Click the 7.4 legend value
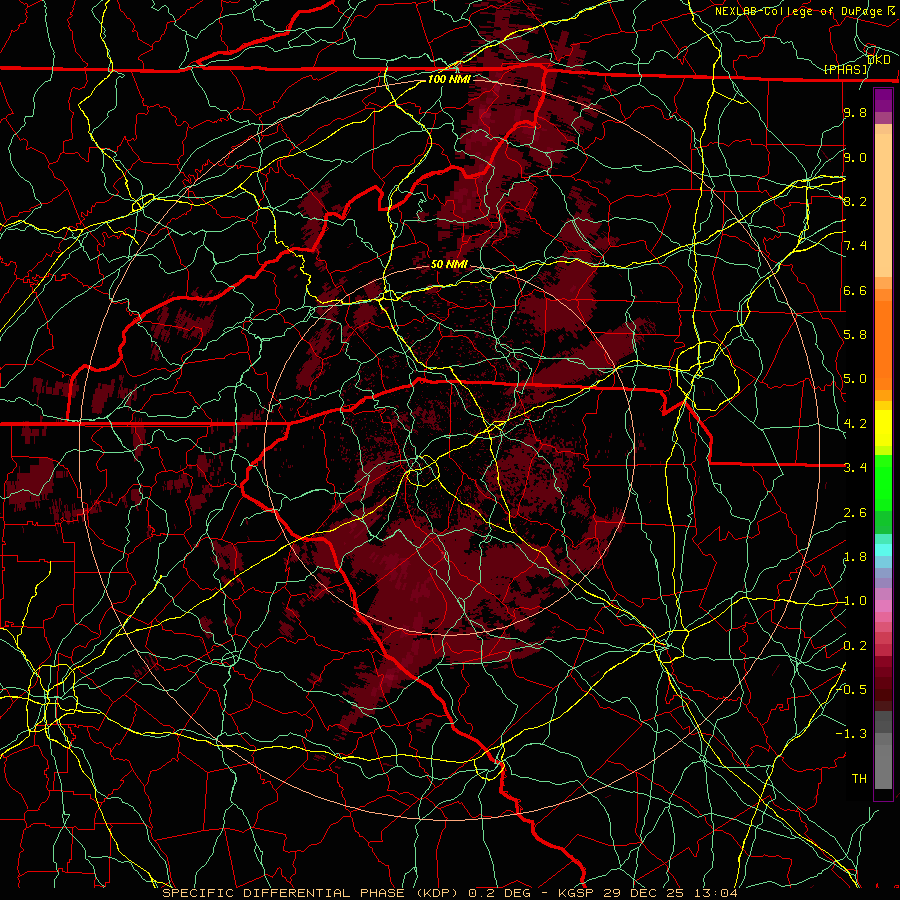Screen dimensions: 900x900 (855, 246)
